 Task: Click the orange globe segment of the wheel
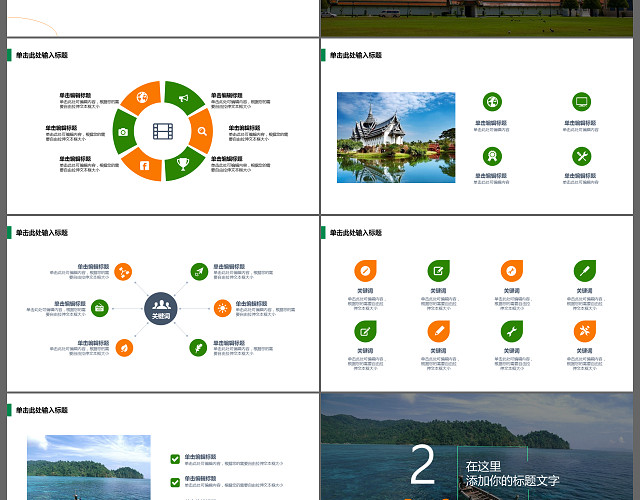(x=142, y=98)
